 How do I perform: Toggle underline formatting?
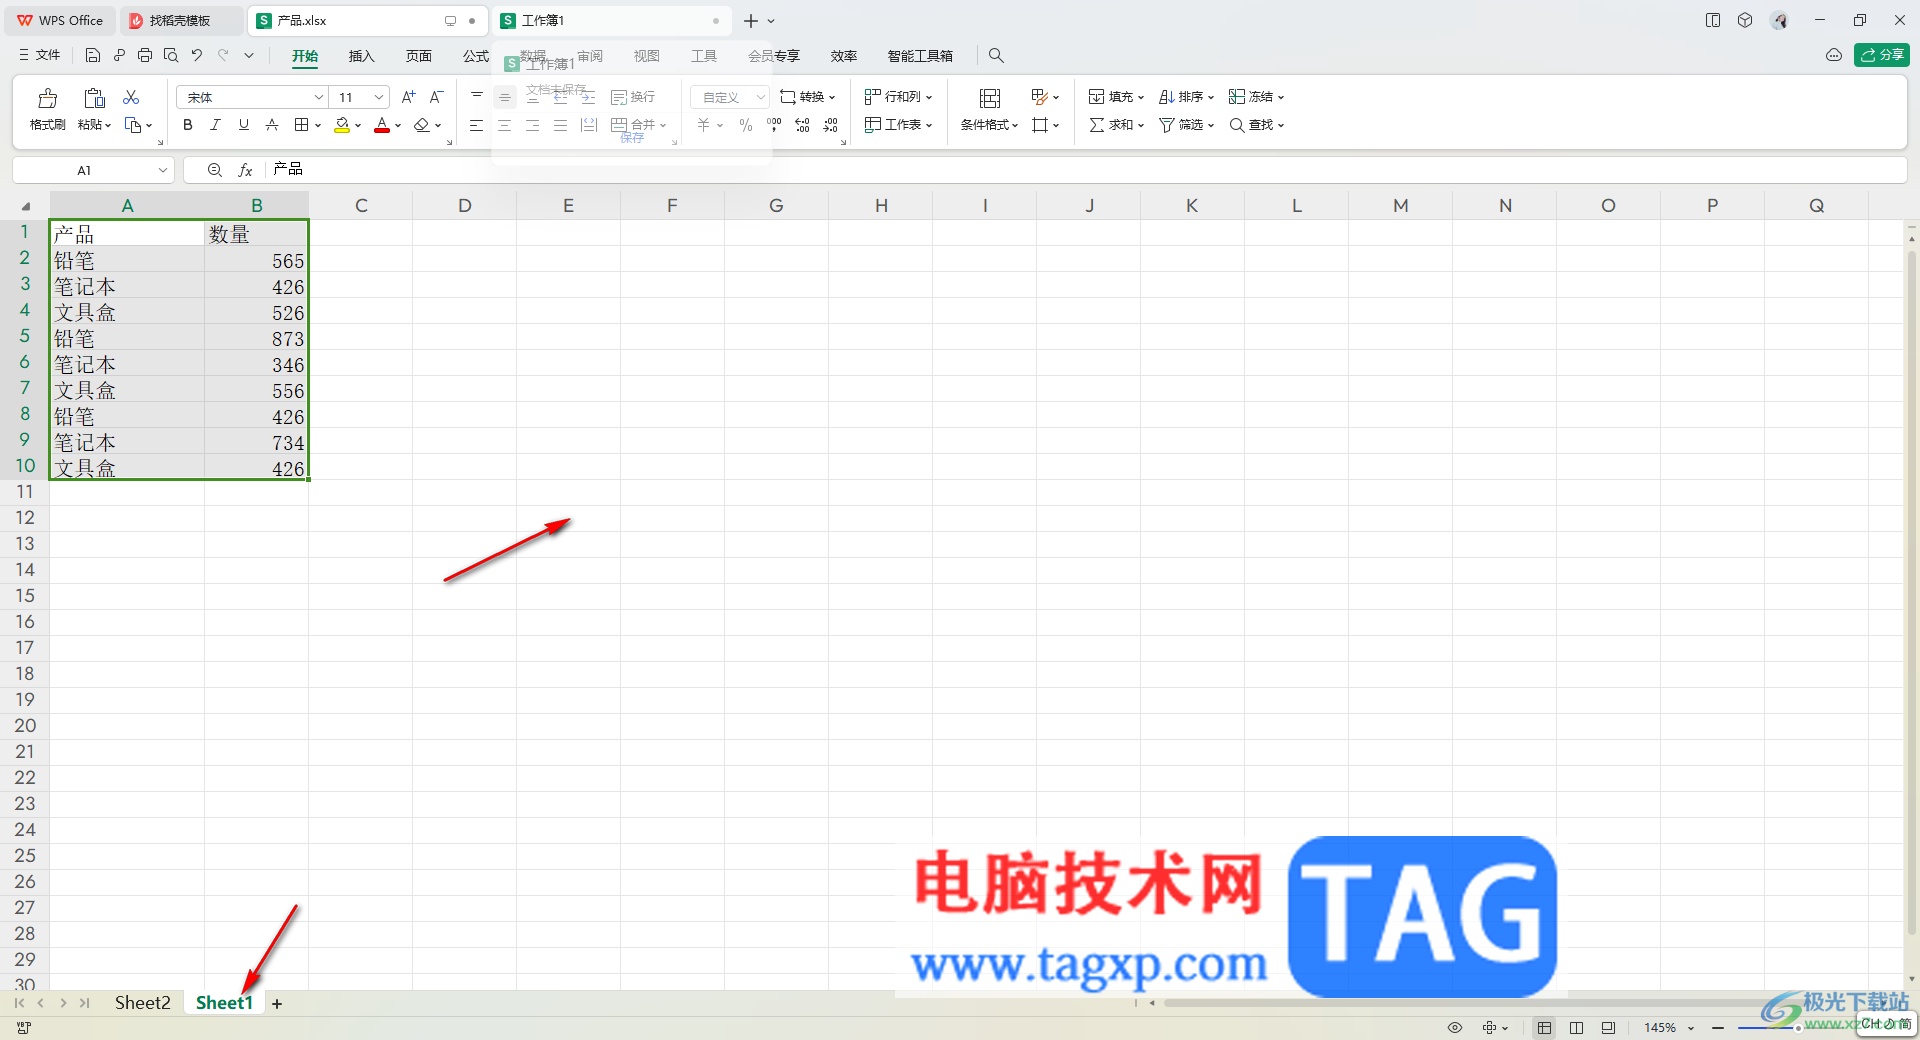click(x=243, y=125)
